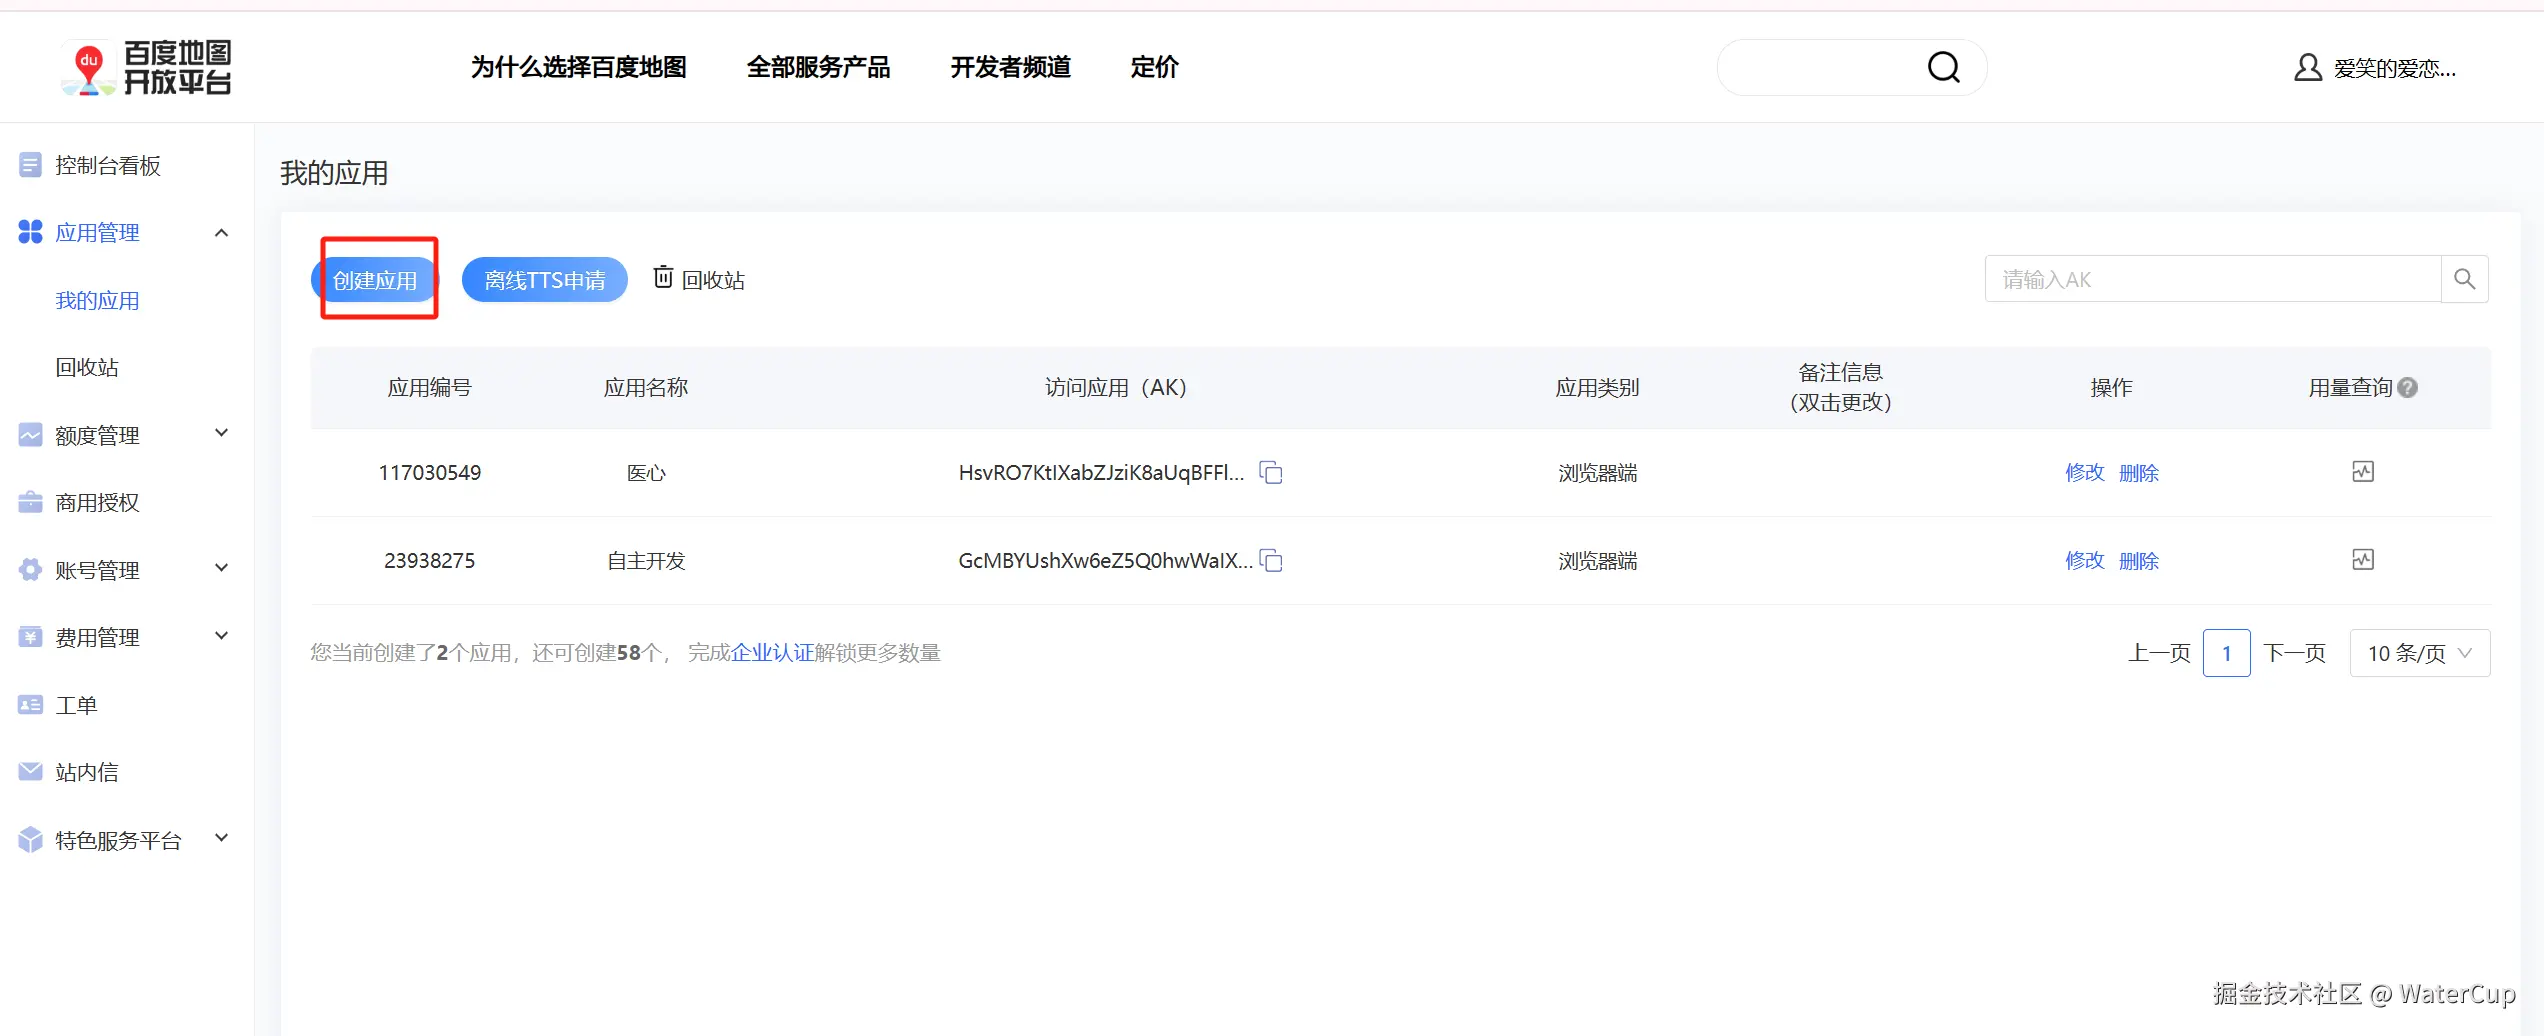Screen dimensions: 2544x1036
Task: Open 商用授权 from the sidebar
Action: (97, 502)
